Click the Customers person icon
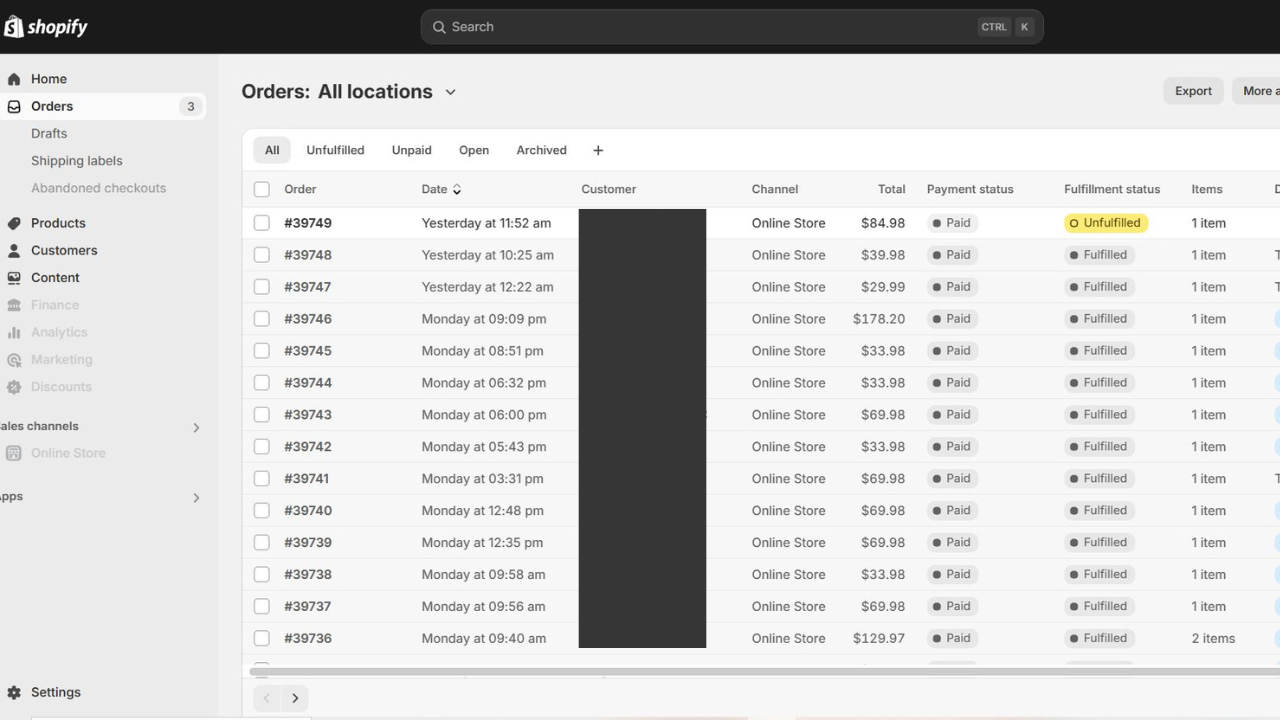1280x720 pixels. click(x=14, y=250)
